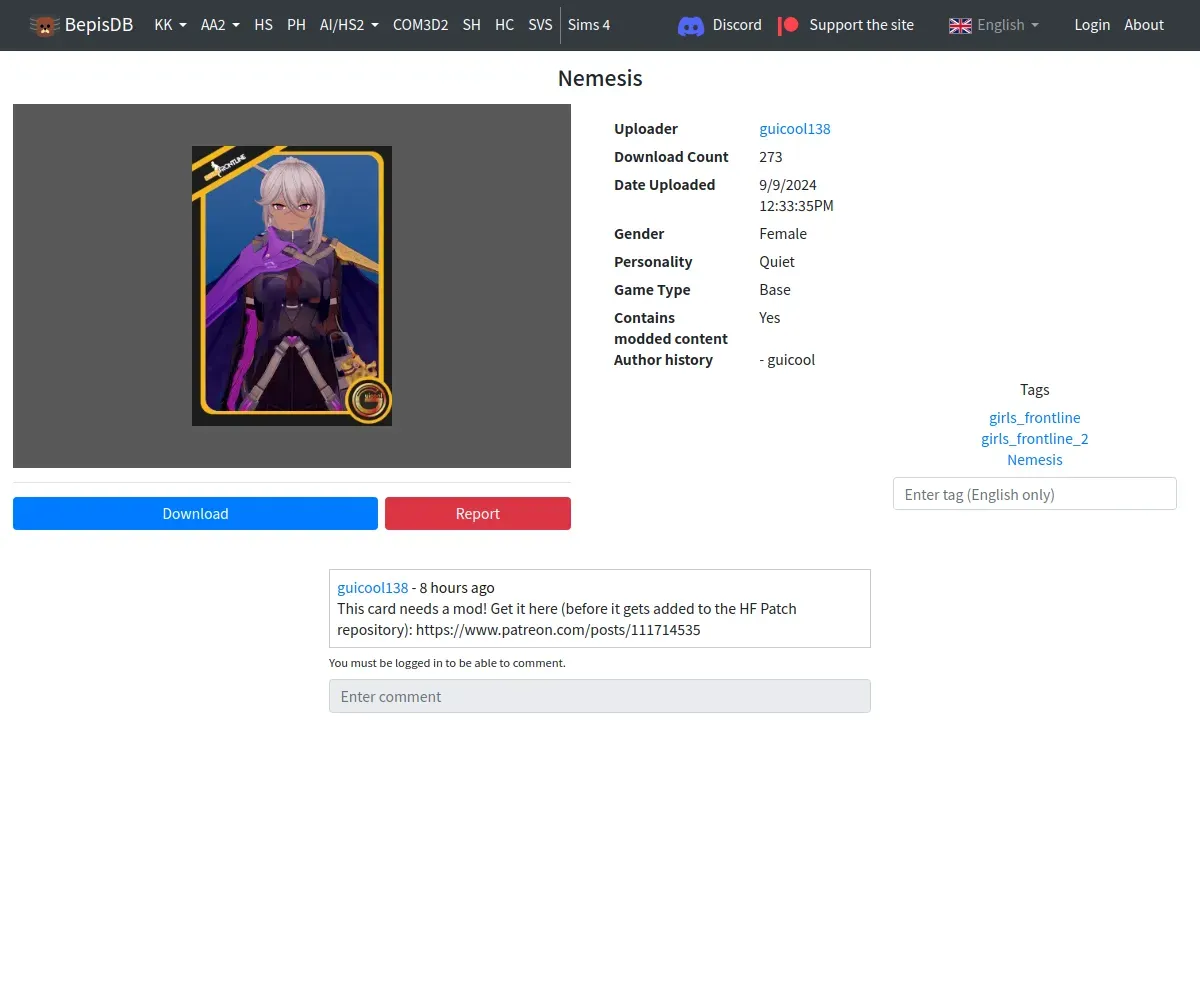
Task: Click the Login link
Action: [1092, 25]
